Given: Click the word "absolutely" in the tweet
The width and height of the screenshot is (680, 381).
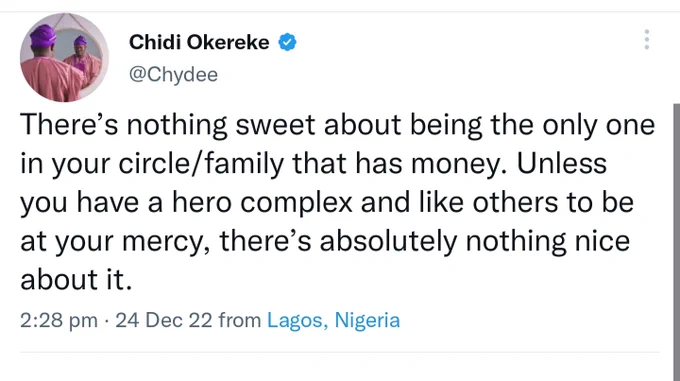Looking at the screenshot, I should [x=388, y=241].
